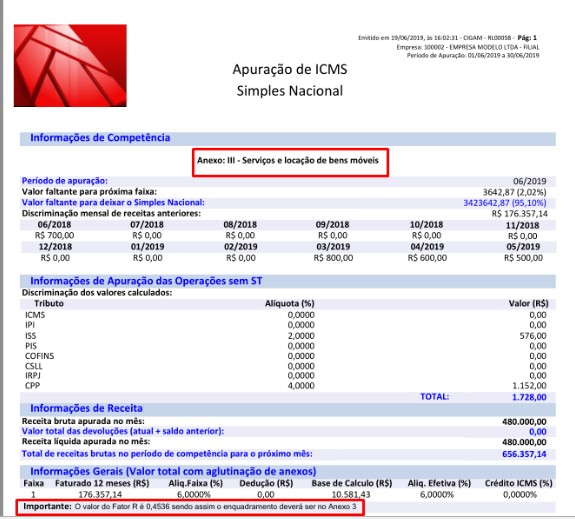Image resolution: width=575 pixels, height=519 pixels.
Task: Select the value 3642,87 (2,02%)
Action: click(x=514, y=192)
